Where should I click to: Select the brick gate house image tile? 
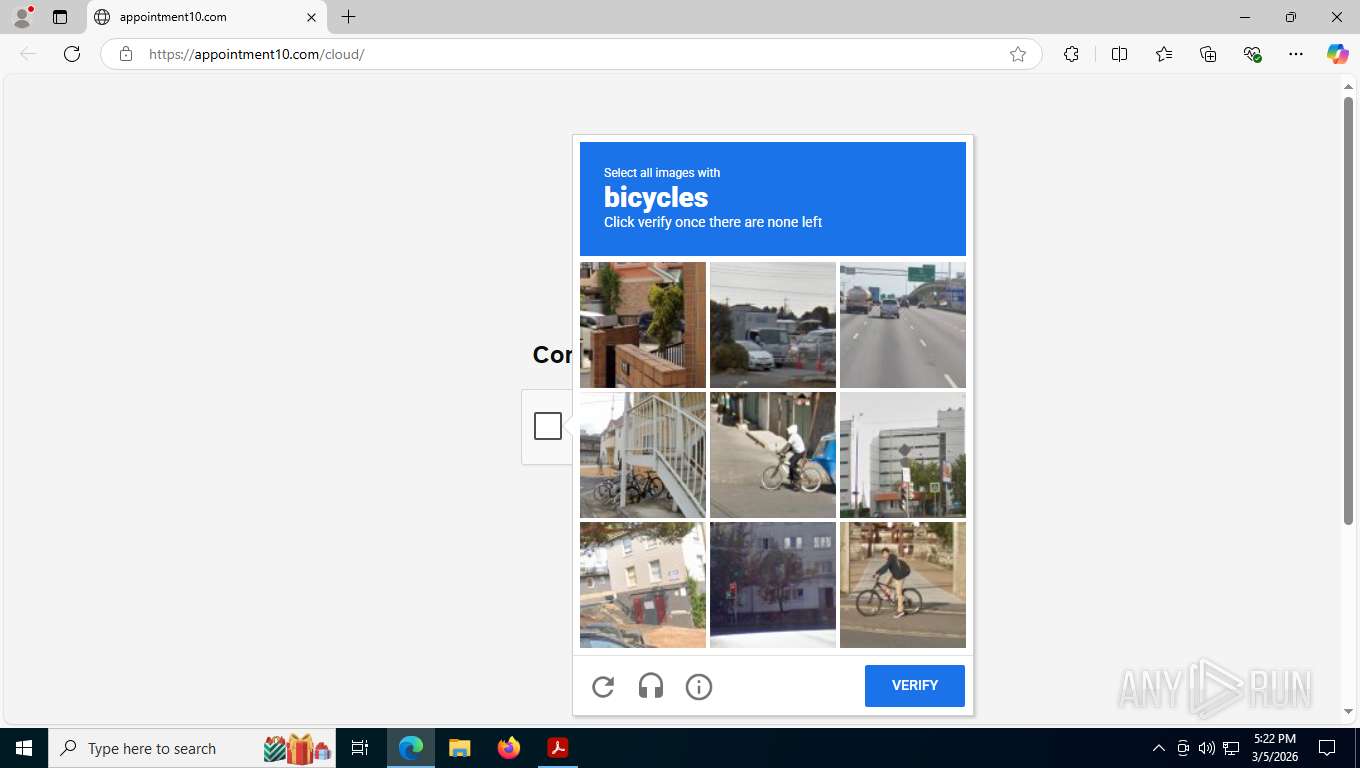[x=643, y=325]
